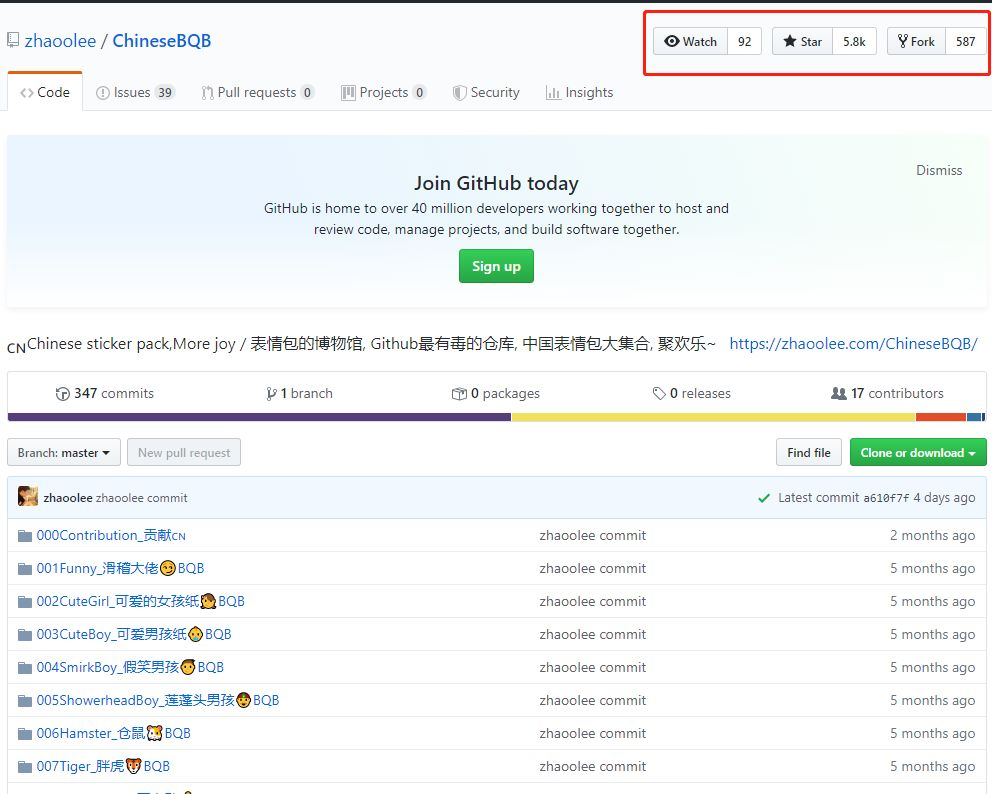
Task: Click "2 months ago" in 000Contribution row
Action: click(x=933, y=535)
